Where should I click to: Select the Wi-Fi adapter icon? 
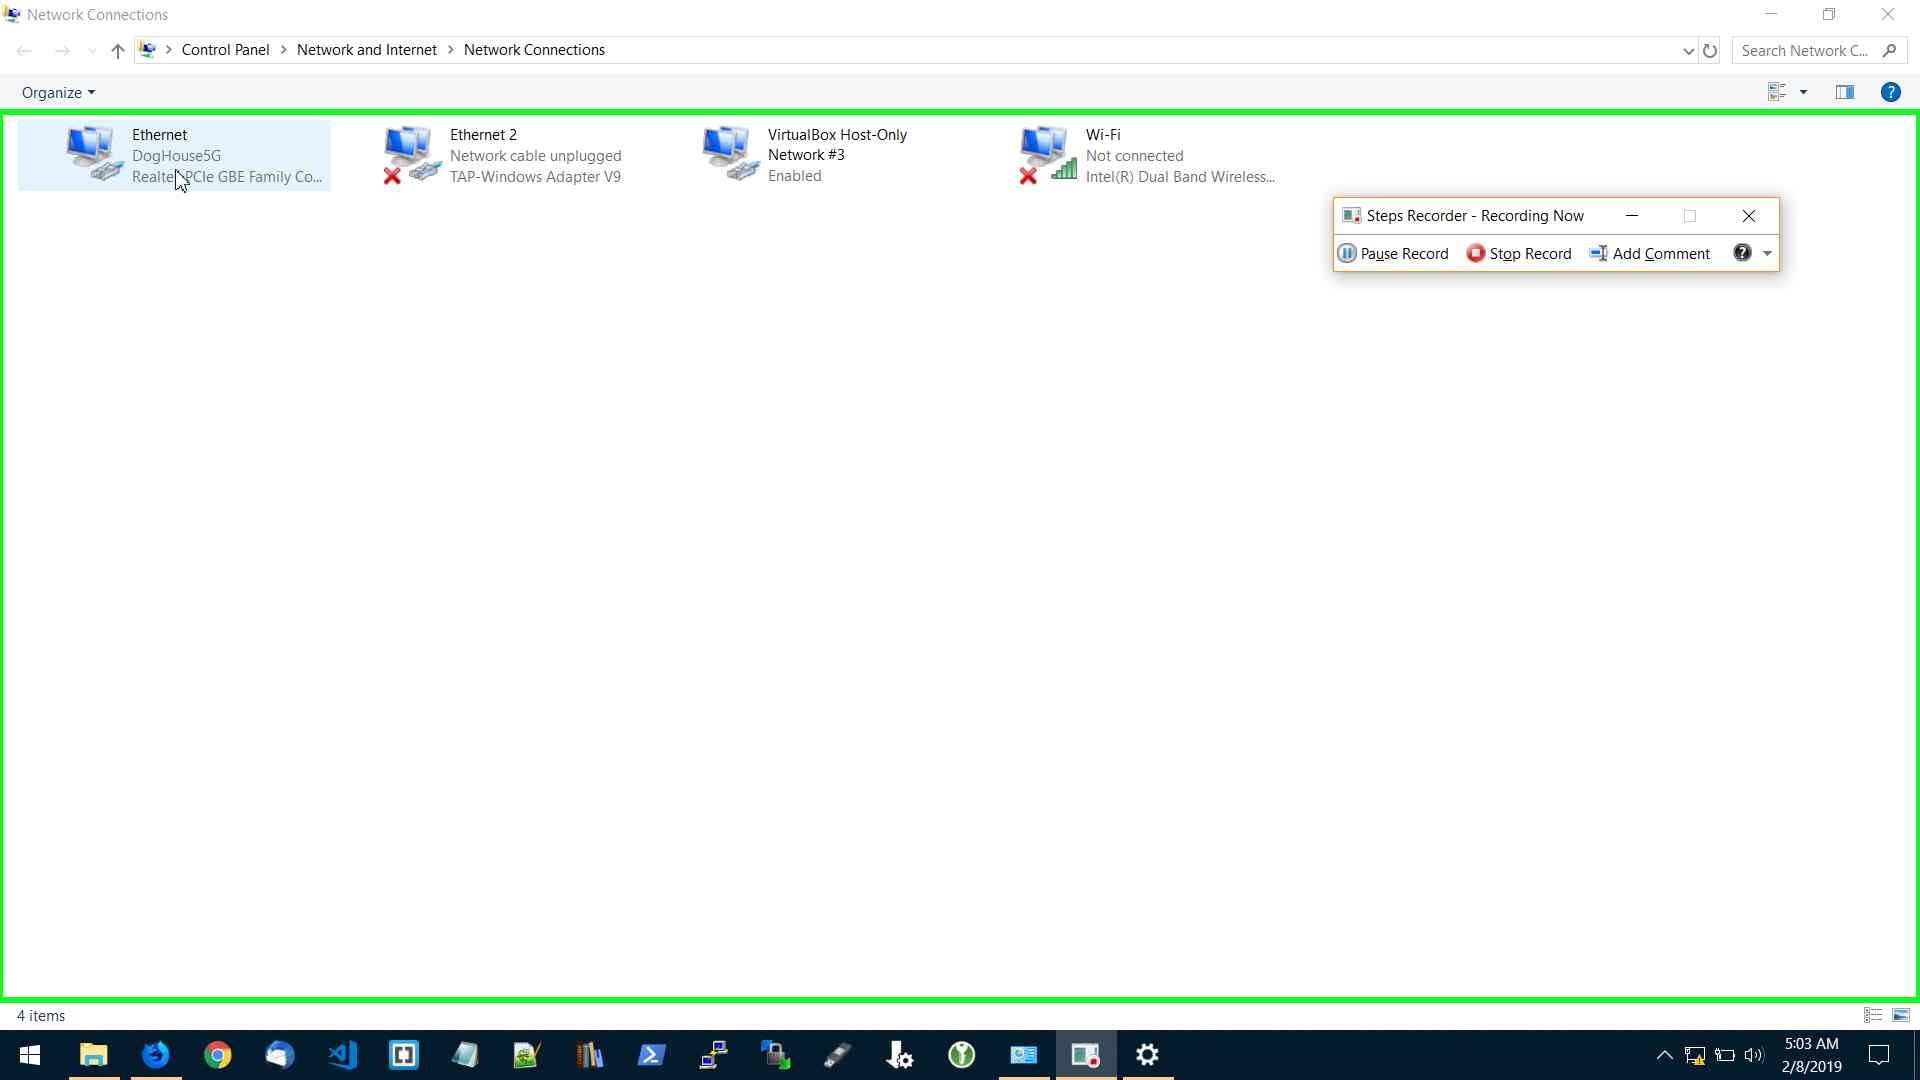1047,154
